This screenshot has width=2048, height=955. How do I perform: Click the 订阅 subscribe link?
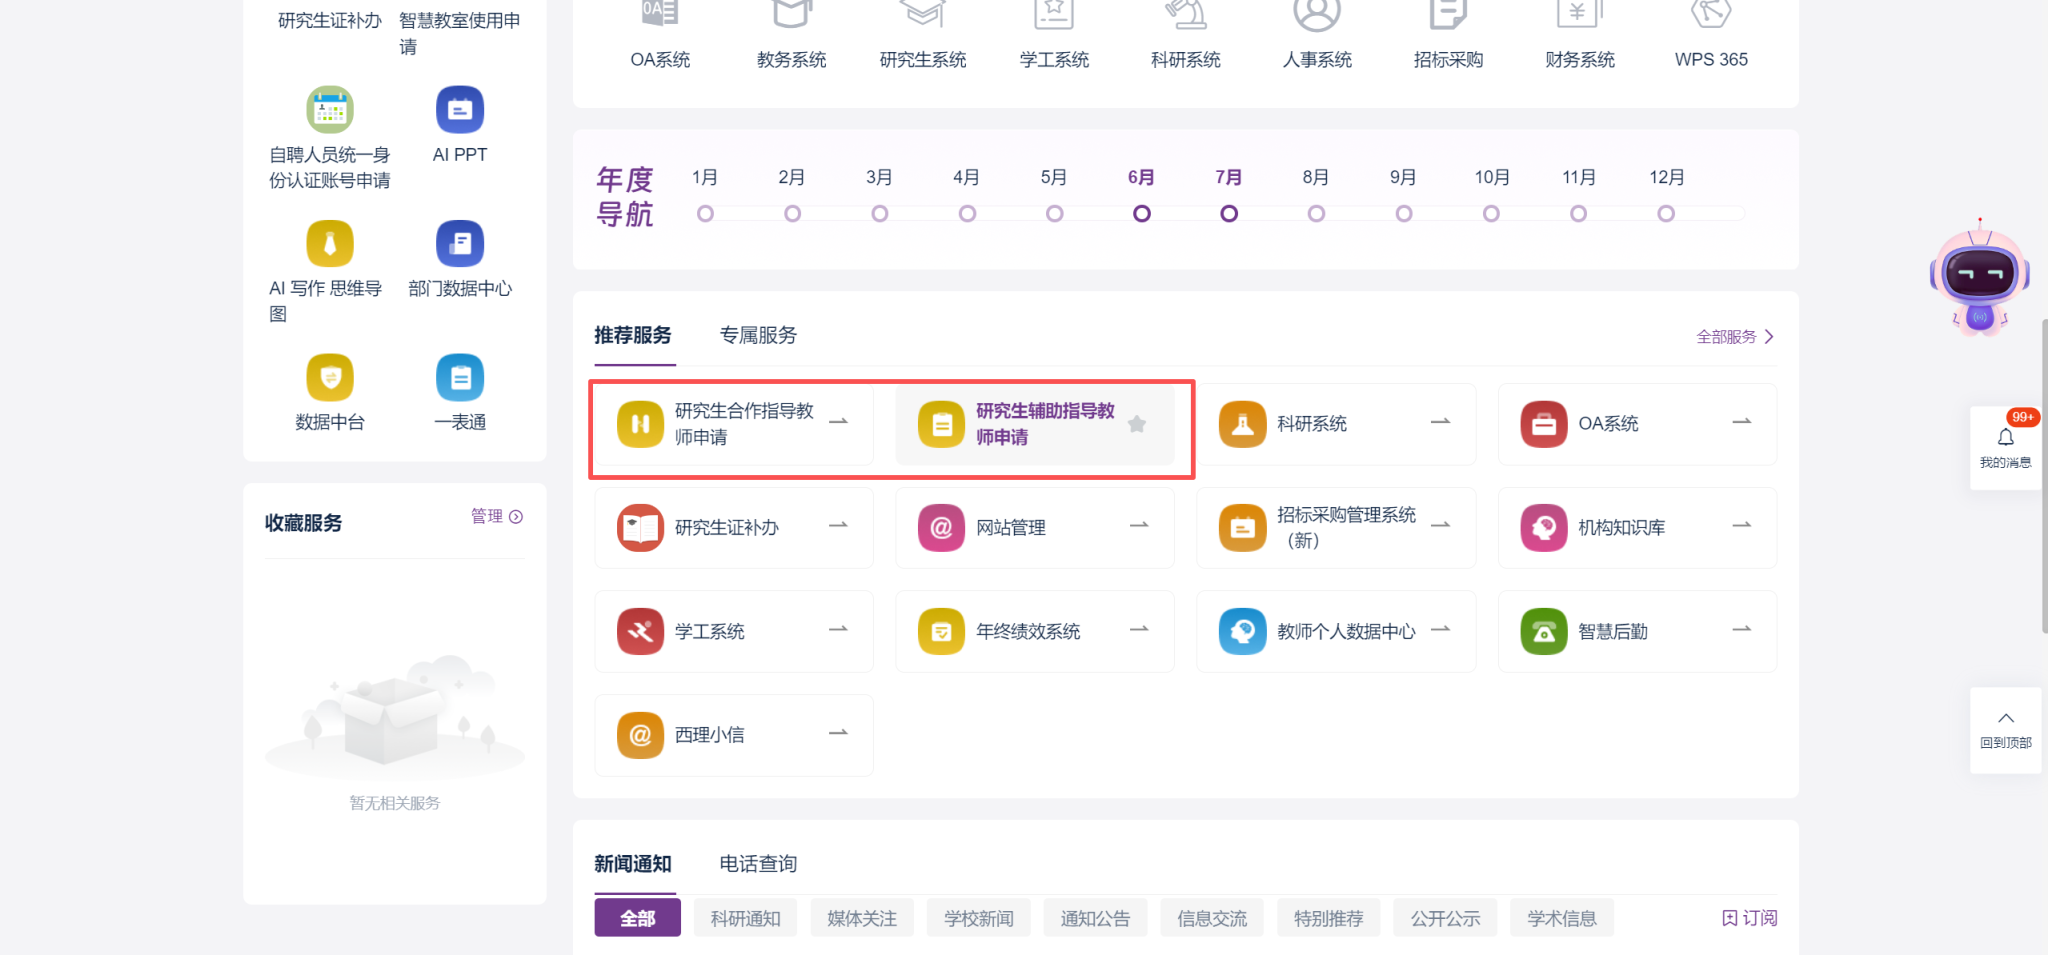1749,918
